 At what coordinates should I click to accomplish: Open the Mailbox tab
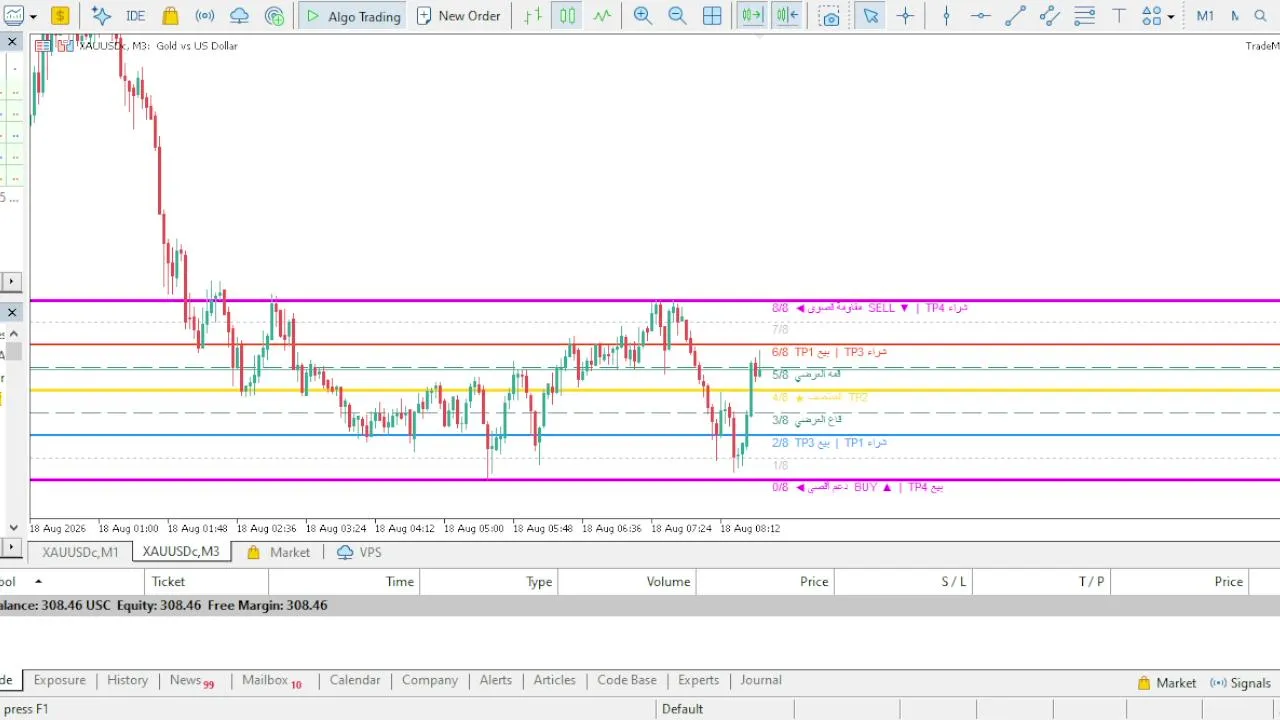coord(271,681)
